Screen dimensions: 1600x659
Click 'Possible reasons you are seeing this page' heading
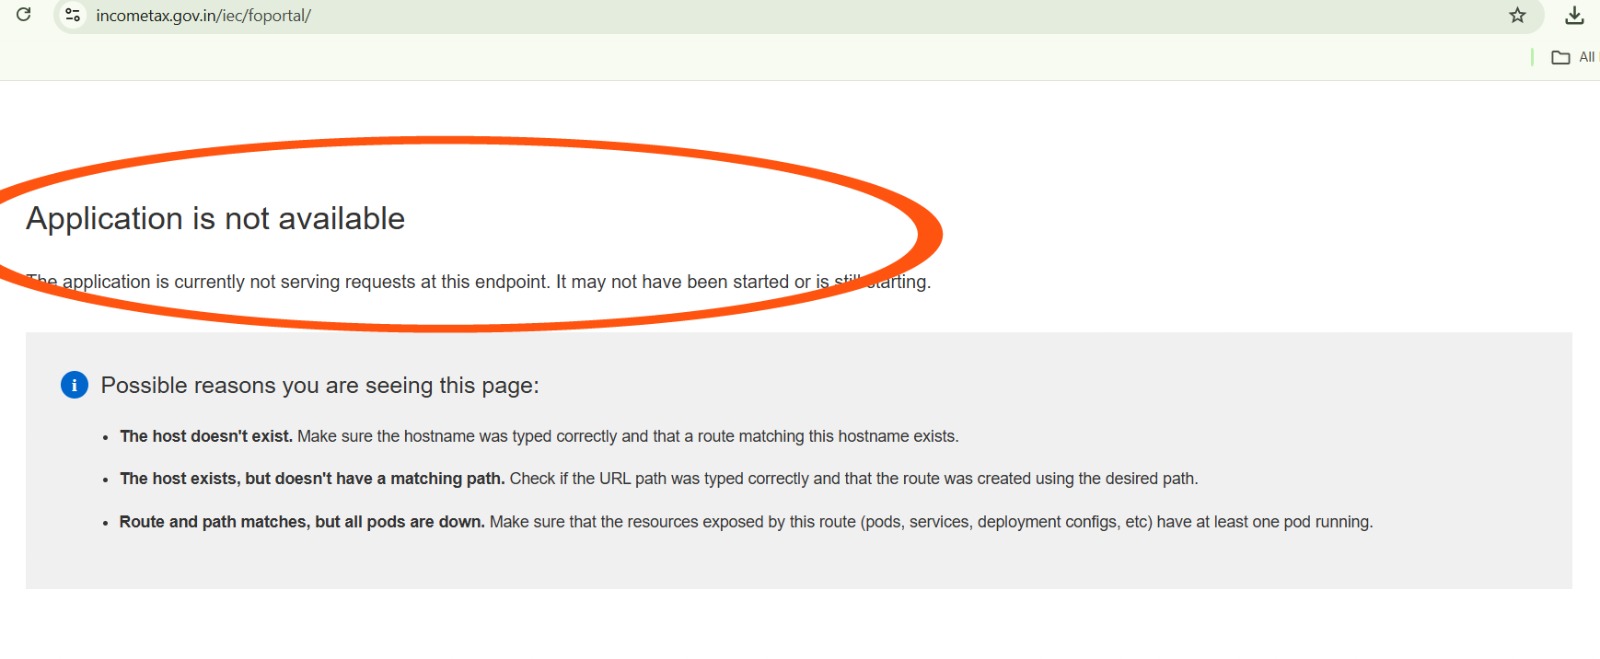[x=319, y=386]
